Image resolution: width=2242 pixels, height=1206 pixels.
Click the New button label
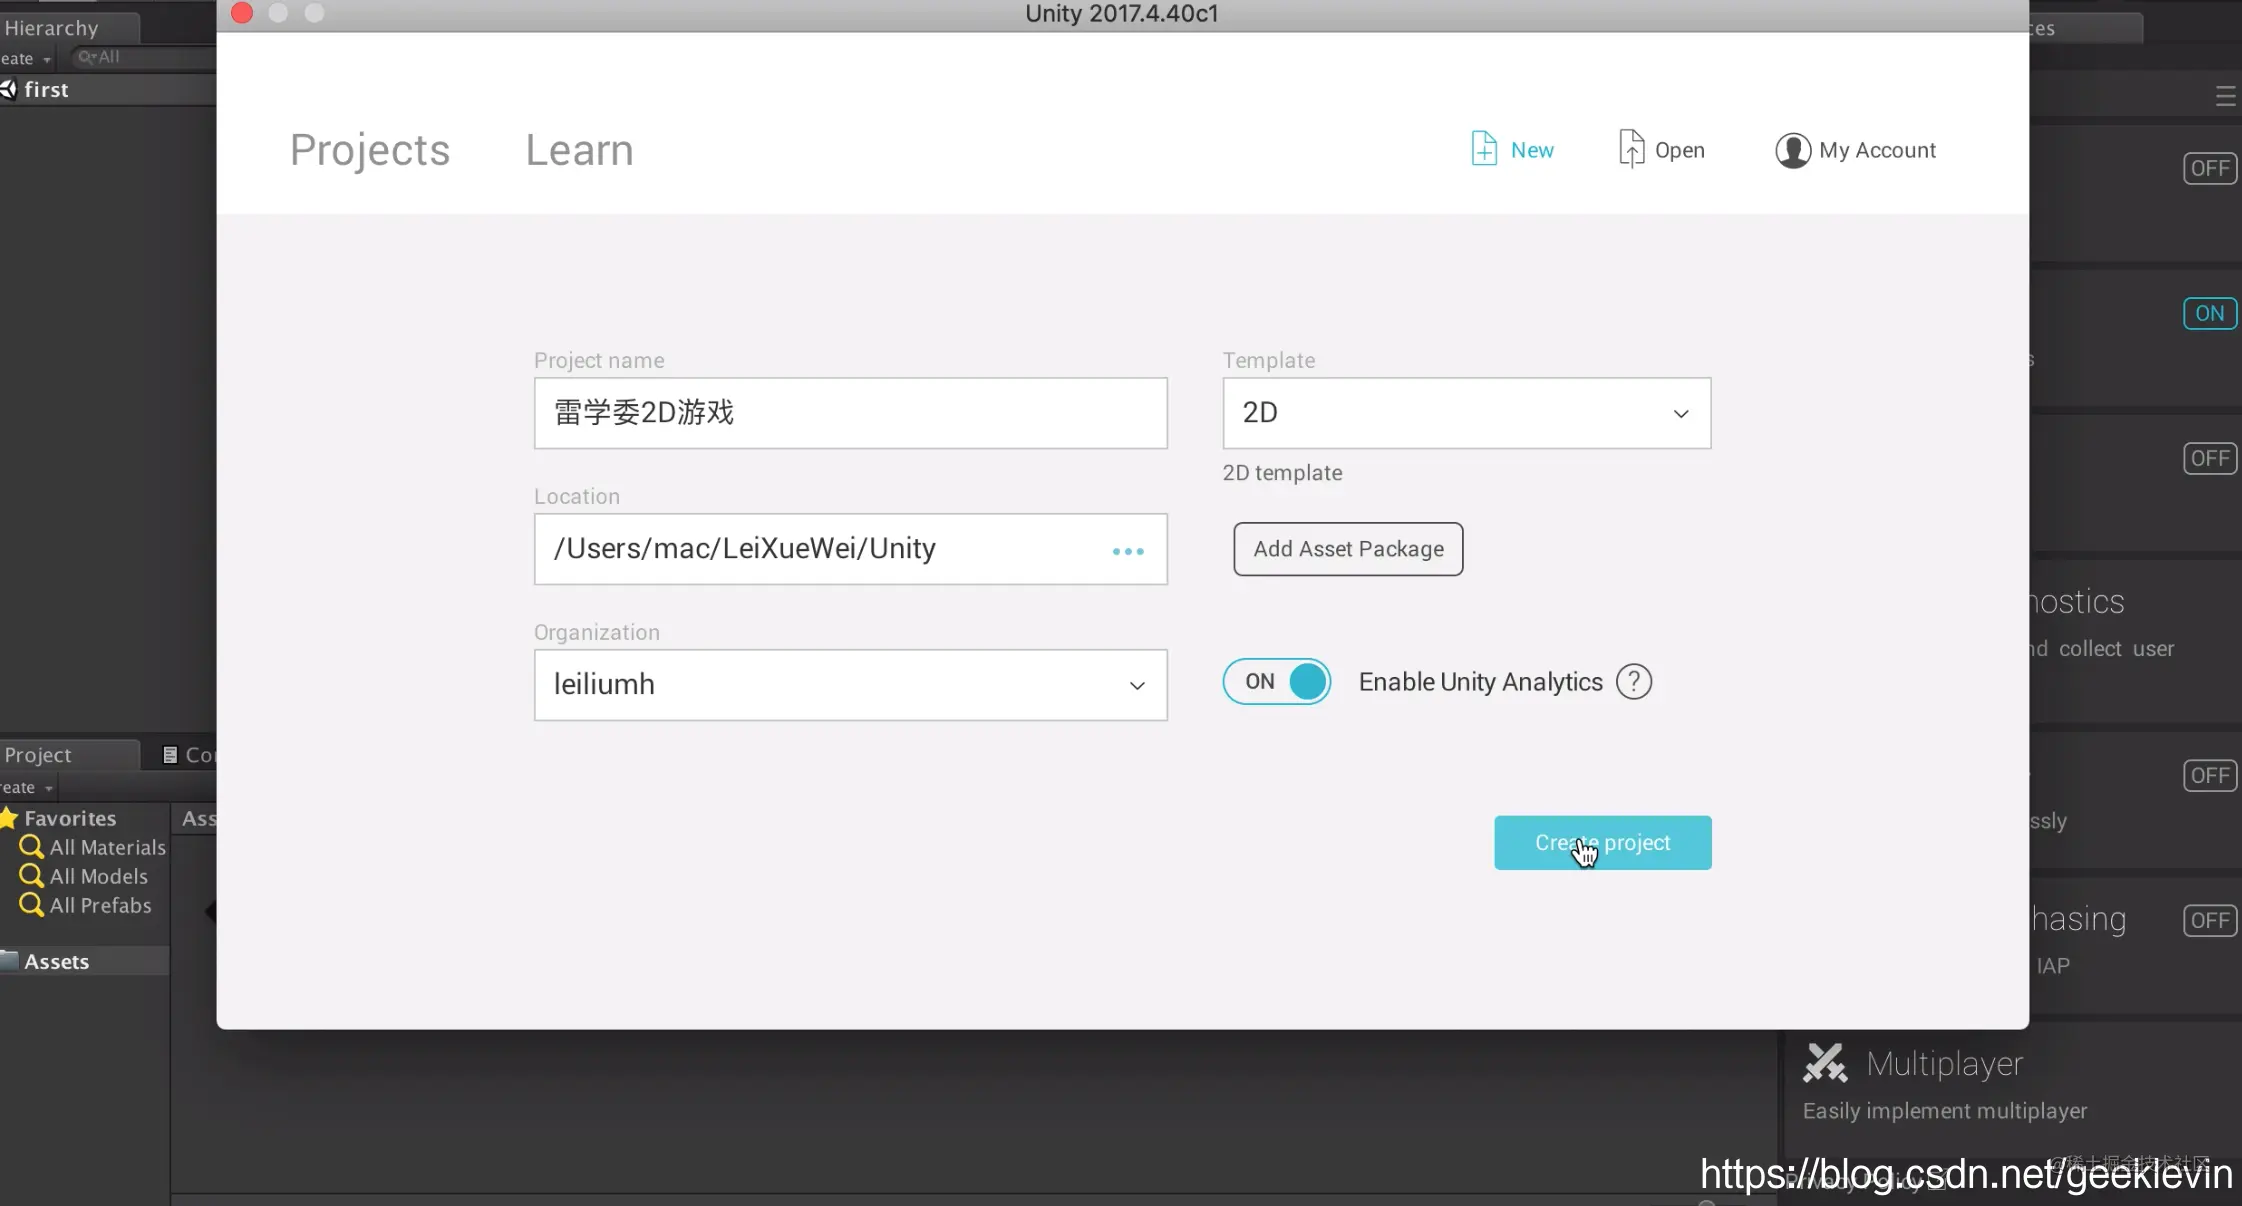pos(1532,150)
